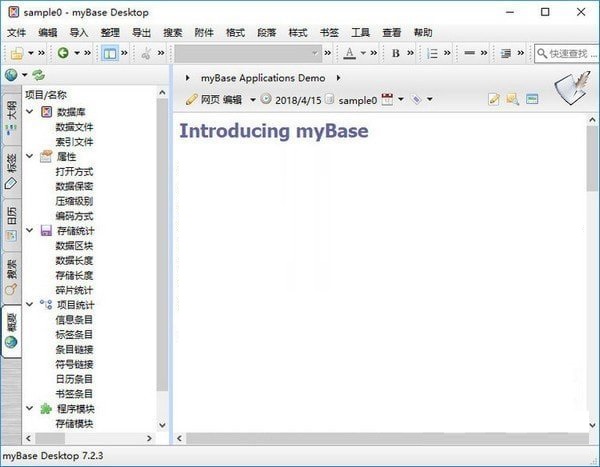
Task: Click the new item folder icon
Action: [x=16, y=53]
